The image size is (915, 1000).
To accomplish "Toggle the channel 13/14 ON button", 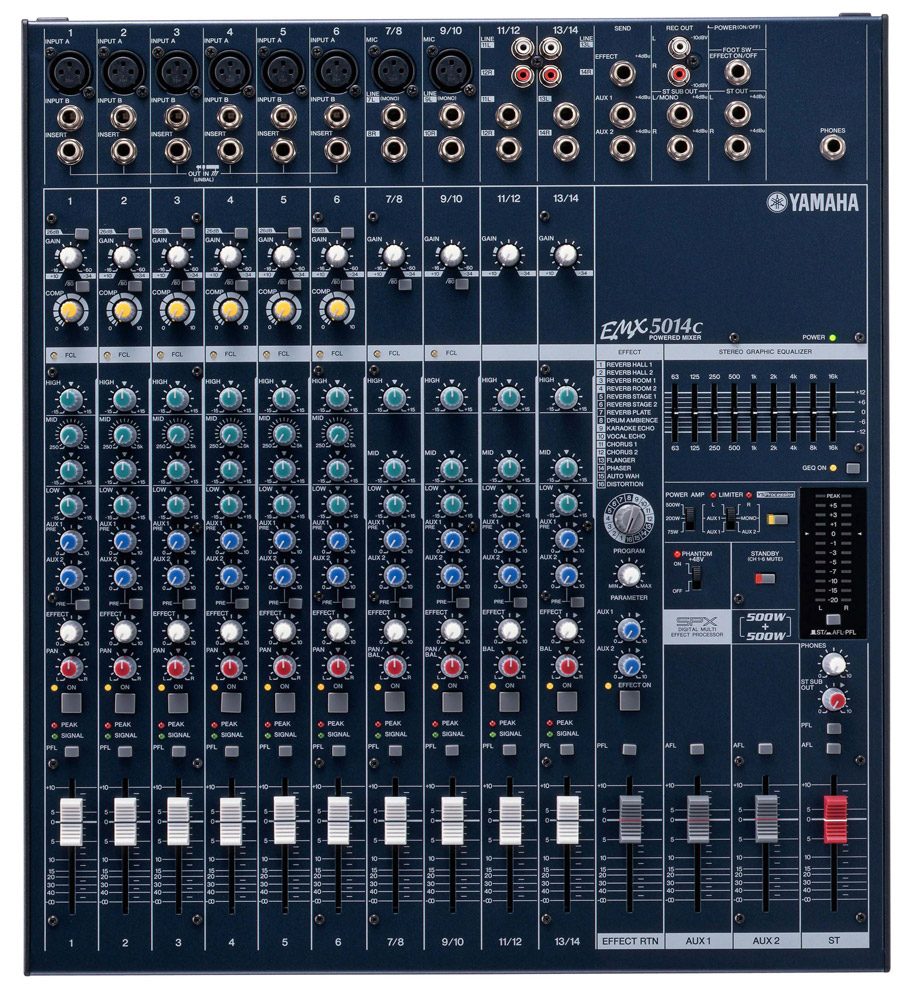I will (x=566, y=702).
